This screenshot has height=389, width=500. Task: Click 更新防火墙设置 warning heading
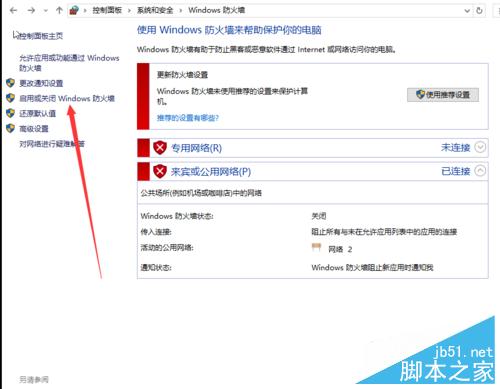pyautogui.click(x=182, y=75)
